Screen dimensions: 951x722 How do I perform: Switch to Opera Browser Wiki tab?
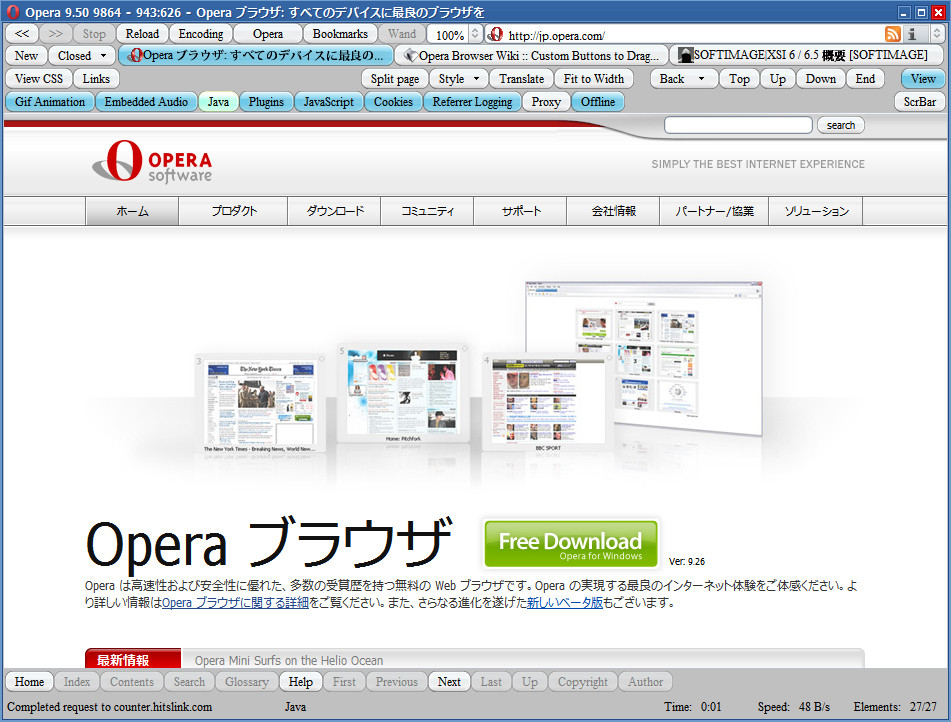pyautogui.click(x=531, y=56)
